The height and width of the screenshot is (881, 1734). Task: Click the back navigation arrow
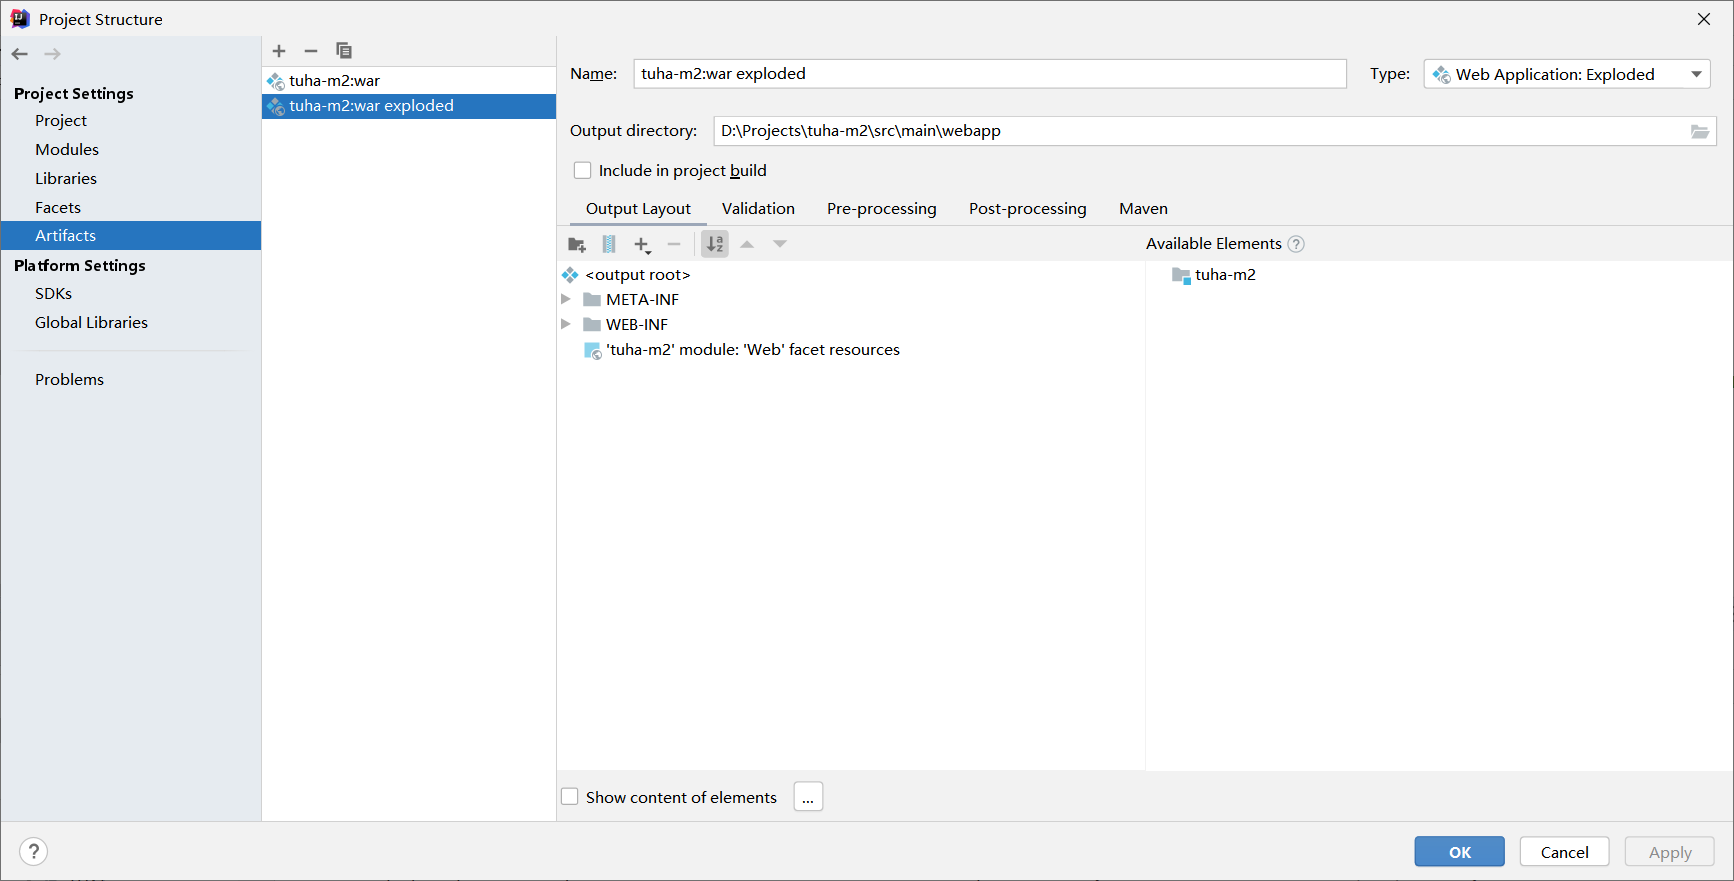click(x=20, y=54)
